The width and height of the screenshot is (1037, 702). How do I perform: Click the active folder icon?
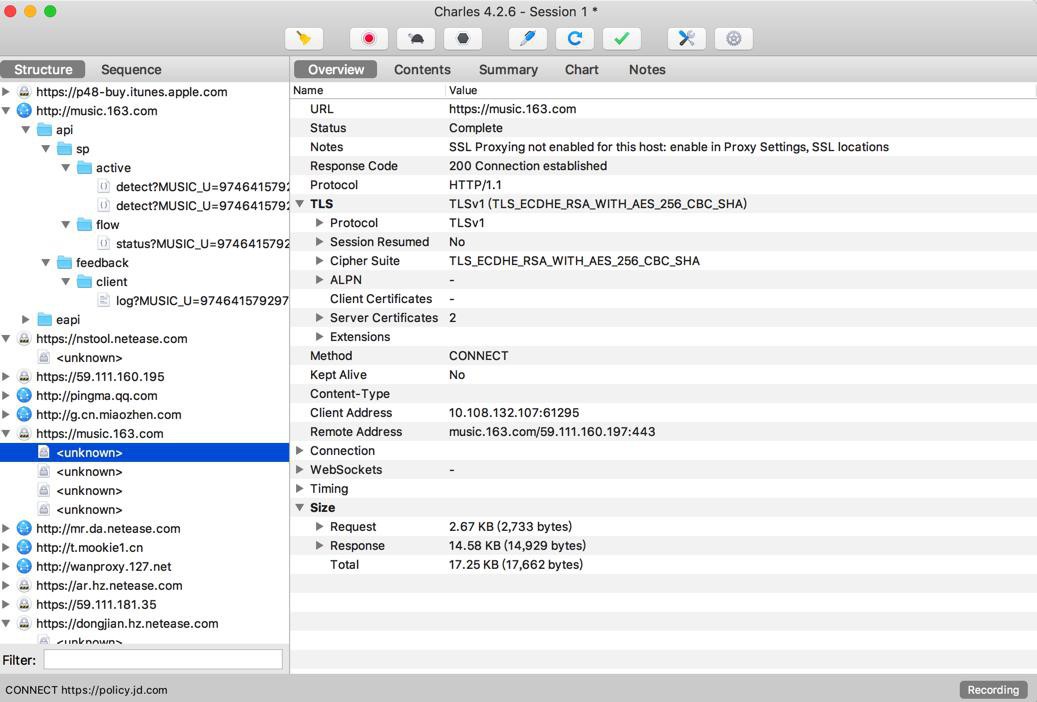coord(84,167)
